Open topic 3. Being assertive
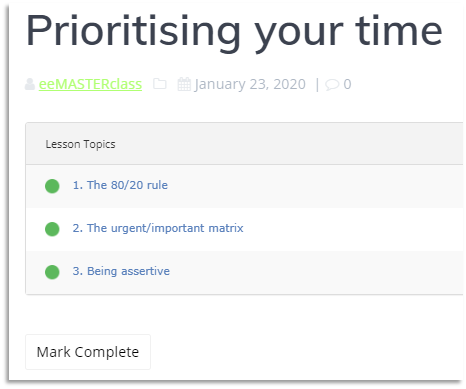Image resolution: width=466 pixels, height=389 pixels. coord(121,271)
